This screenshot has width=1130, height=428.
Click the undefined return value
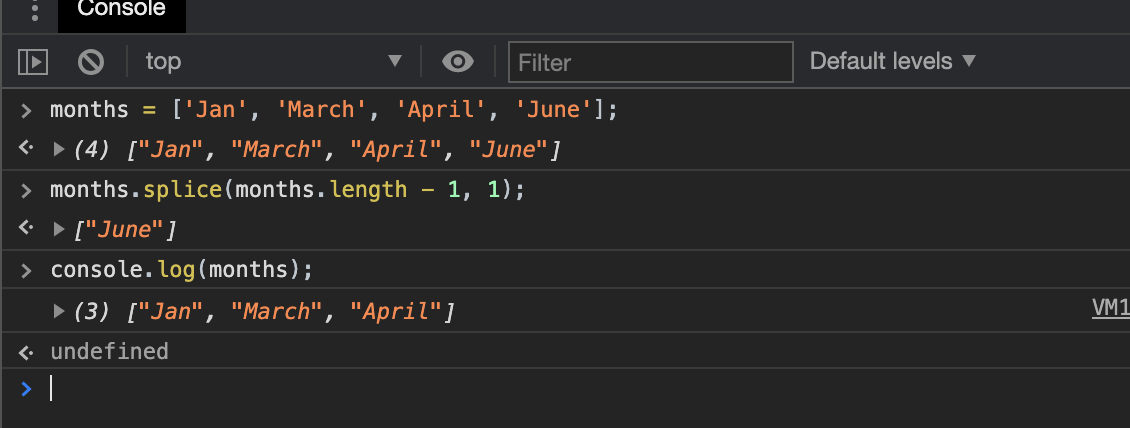(x=109, y=351)
